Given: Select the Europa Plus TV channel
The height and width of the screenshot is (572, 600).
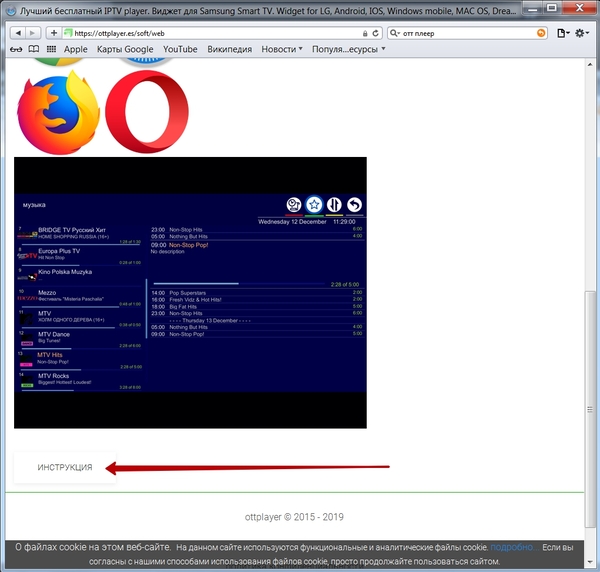Looking at the screenshot, I should [x=79, y=254].
